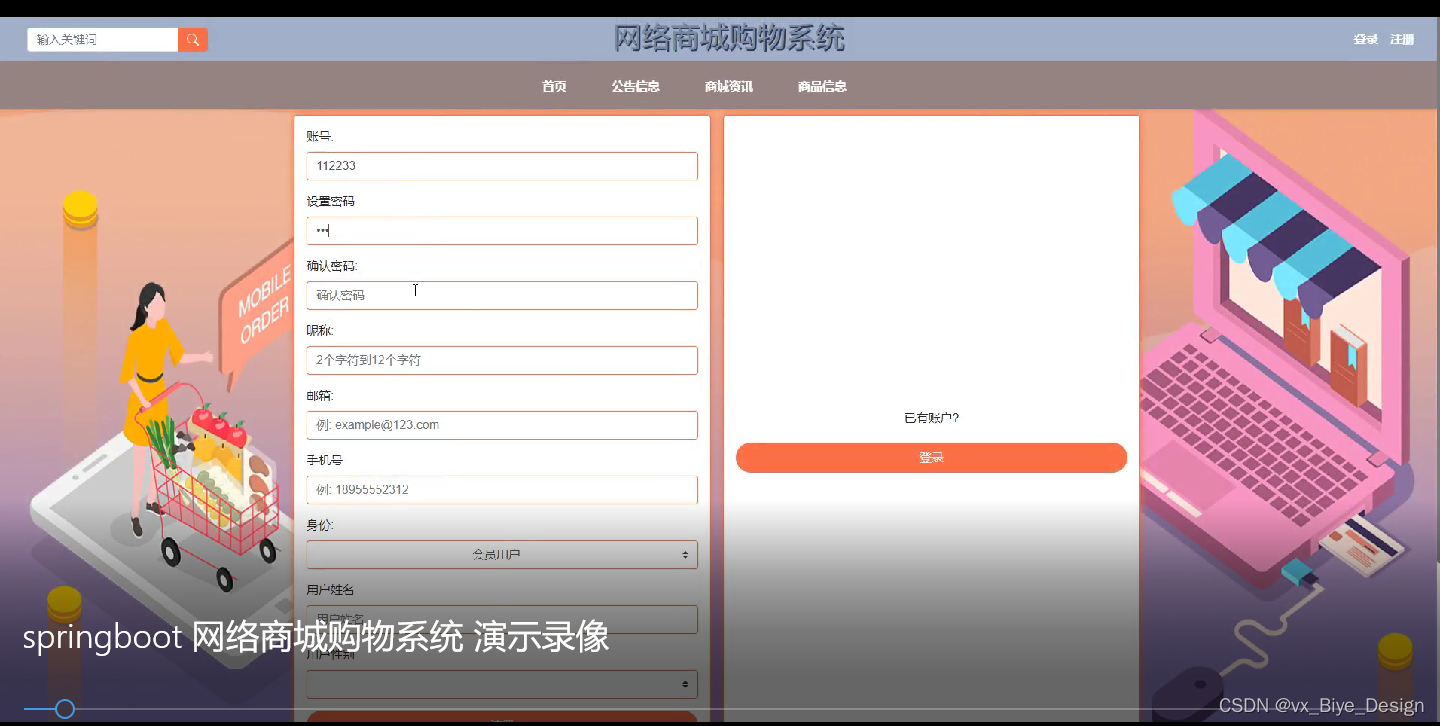Expand the user gender dropdown at bottom
1440x726 pixels.
(502, 684)
